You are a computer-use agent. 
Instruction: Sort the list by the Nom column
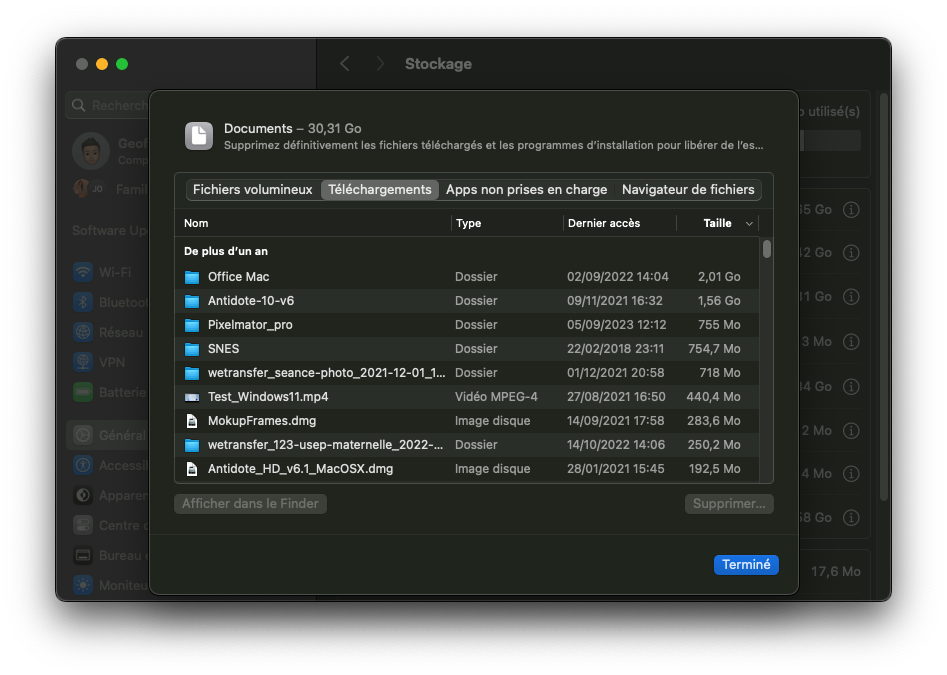tap(313, 223)
